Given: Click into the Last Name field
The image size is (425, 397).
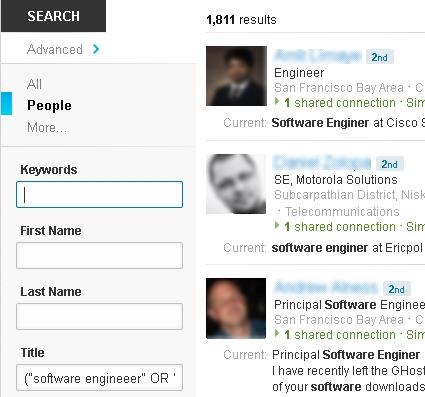Looking at the screenshot, I should (99, 316).
